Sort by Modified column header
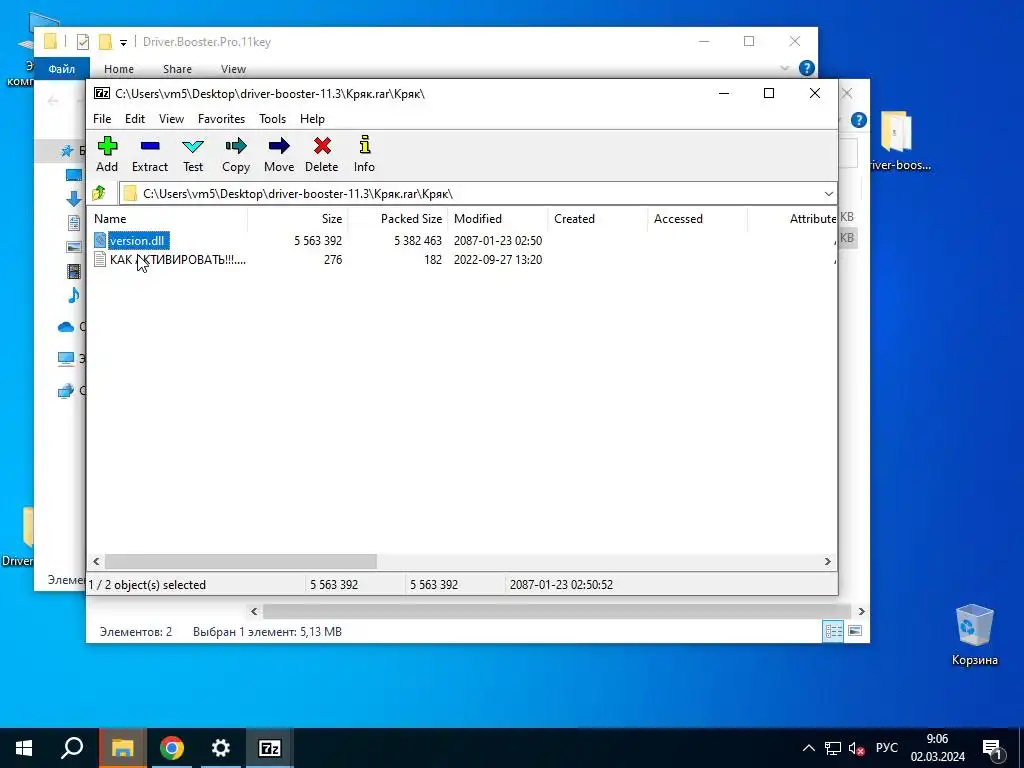The width and height of the screenshot is (1024, 768). (x=498, y=219)
